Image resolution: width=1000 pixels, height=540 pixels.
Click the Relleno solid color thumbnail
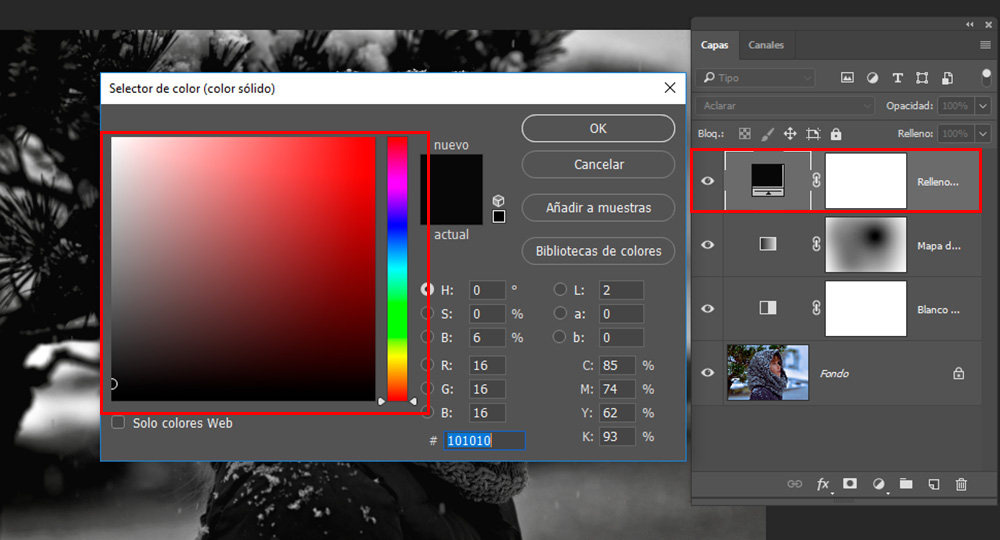coord(768,180)
